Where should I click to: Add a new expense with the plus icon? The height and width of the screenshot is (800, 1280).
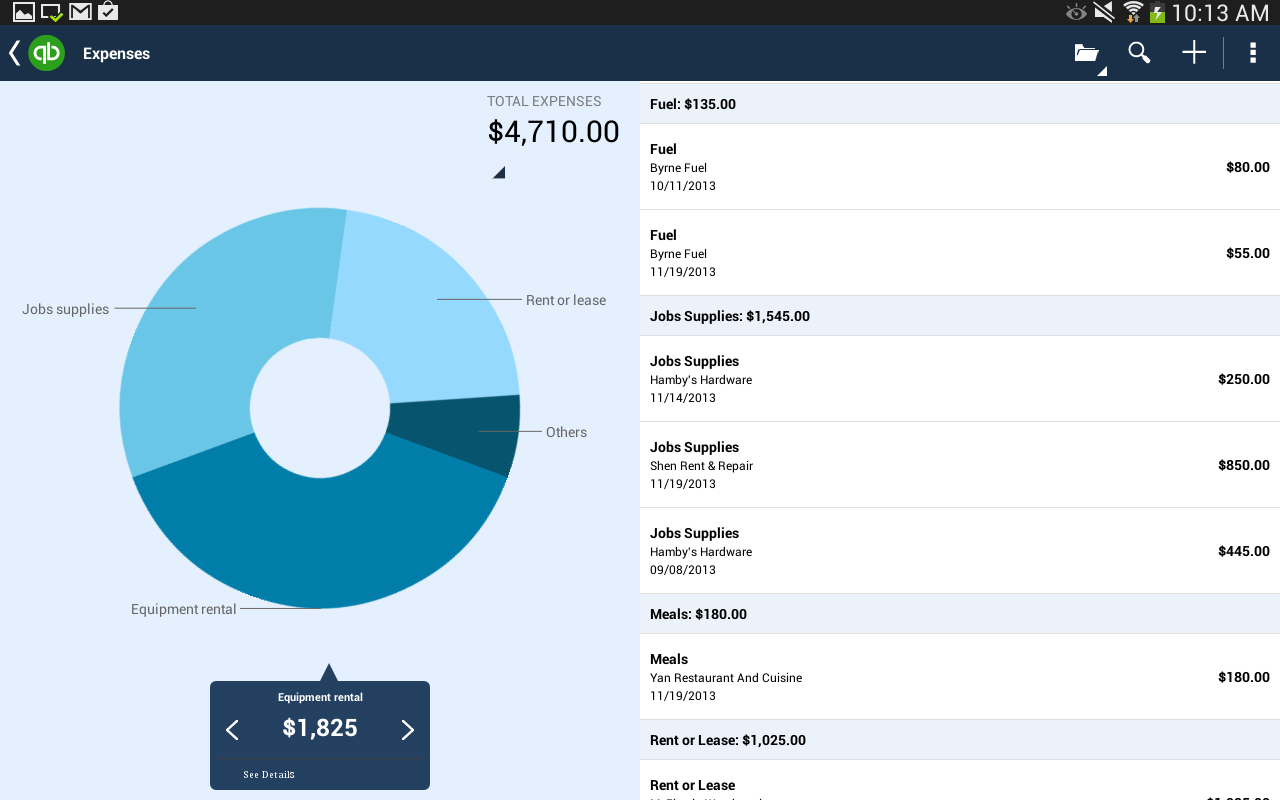click(x=1193, y=52)
